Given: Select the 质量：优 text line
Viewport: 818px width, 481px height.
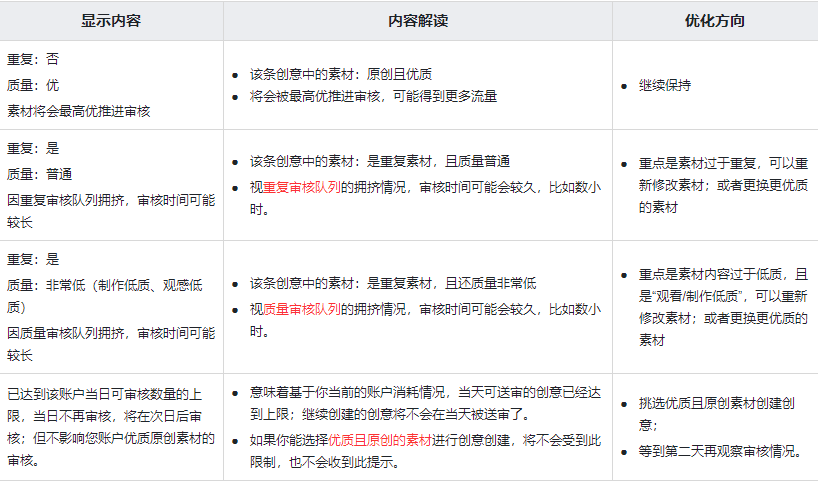Looking at the screenshot, I should [33, 85].
